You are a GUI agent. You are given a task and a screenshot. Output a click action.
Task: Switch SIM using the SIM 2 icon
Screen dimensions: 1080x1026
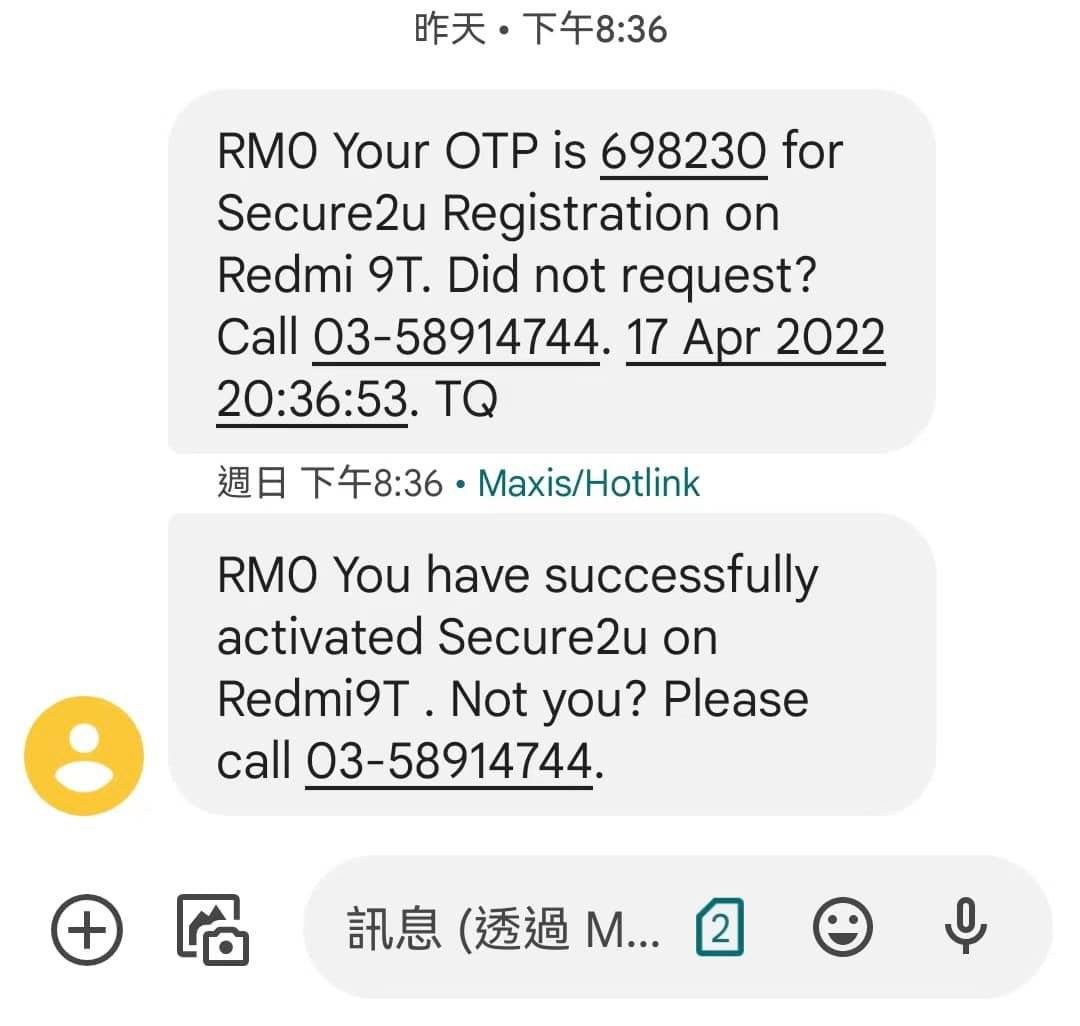720,927
